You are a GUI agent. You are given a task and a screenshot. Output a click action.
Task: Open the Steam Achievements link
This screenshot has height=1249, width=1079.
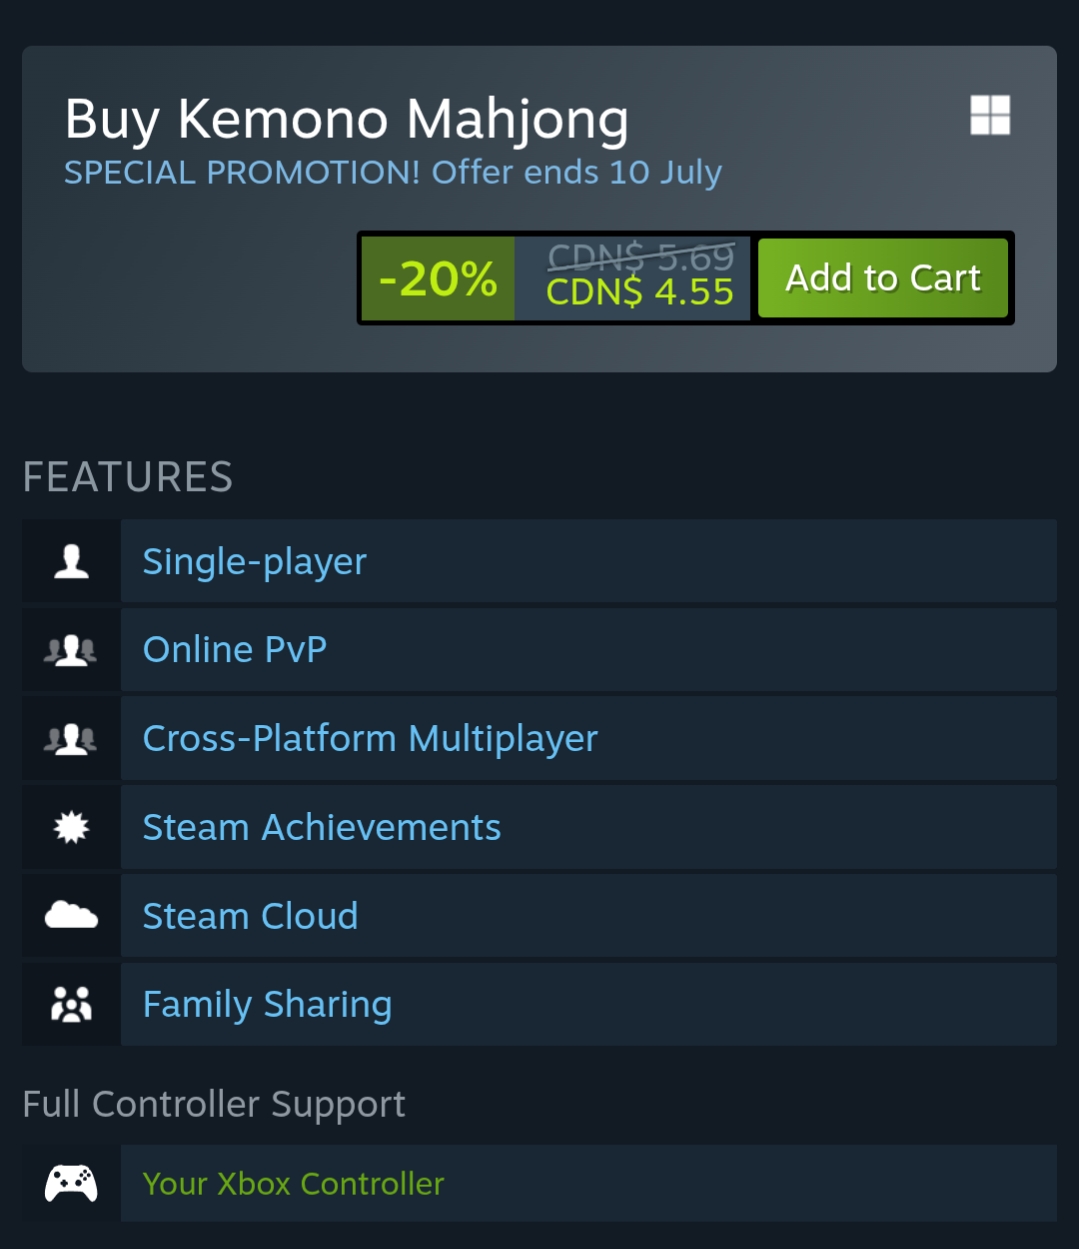[x=321, y=828]
